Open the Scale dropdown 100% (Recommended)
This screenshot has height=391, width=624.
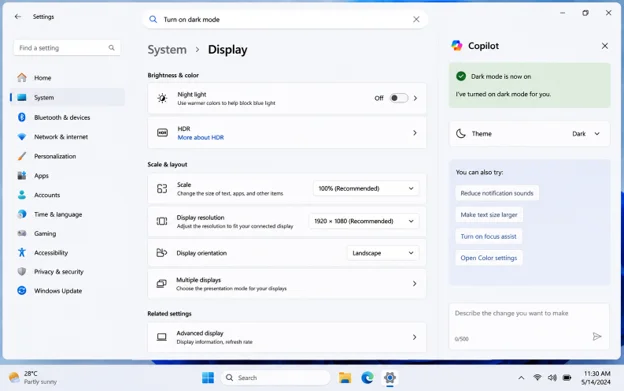point(366,189)
